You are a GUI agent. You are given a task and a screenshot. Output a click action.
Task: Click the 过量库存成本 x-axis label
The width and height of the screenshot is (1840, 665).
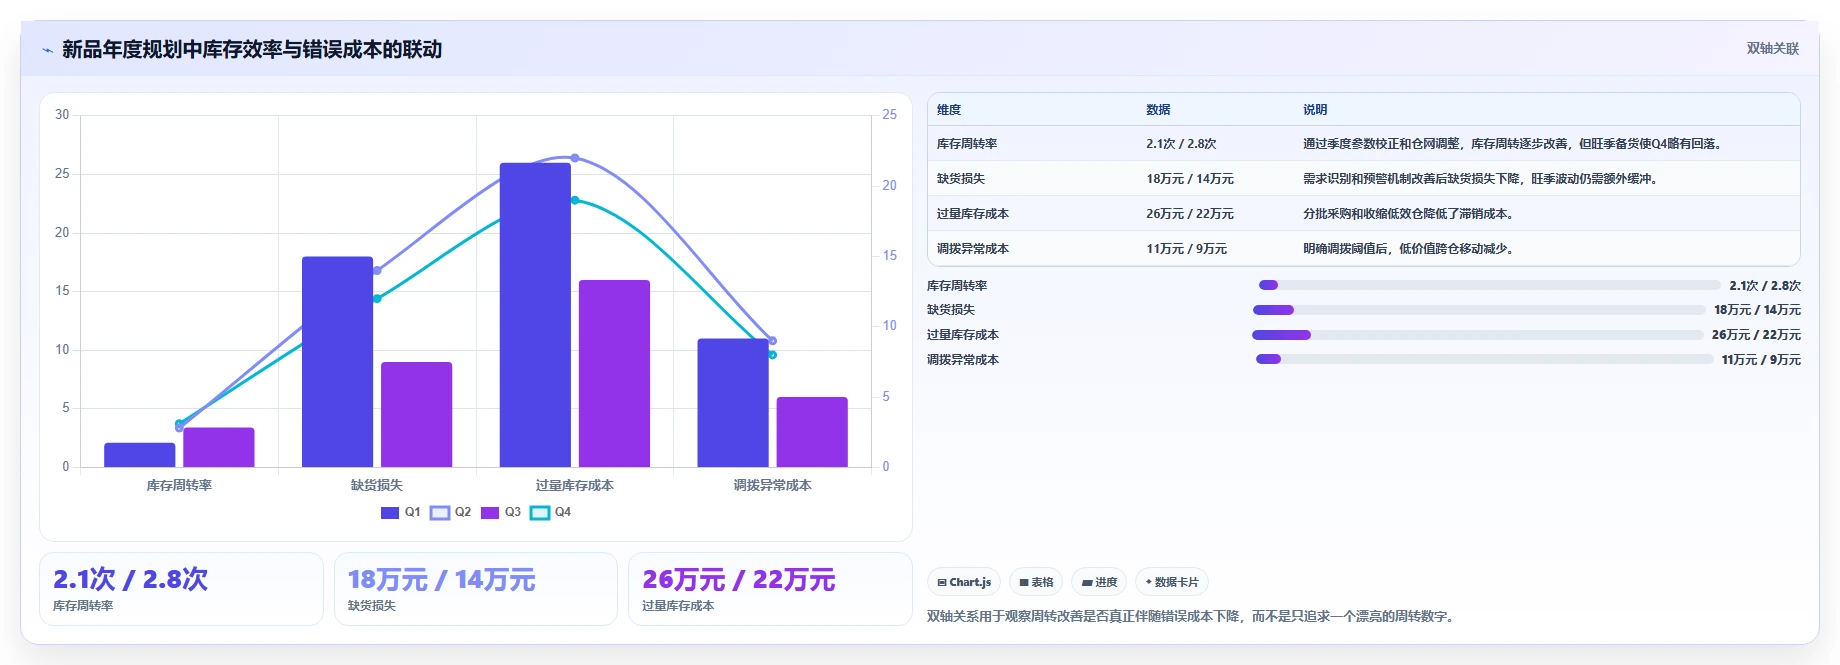(x=575, y=485)
